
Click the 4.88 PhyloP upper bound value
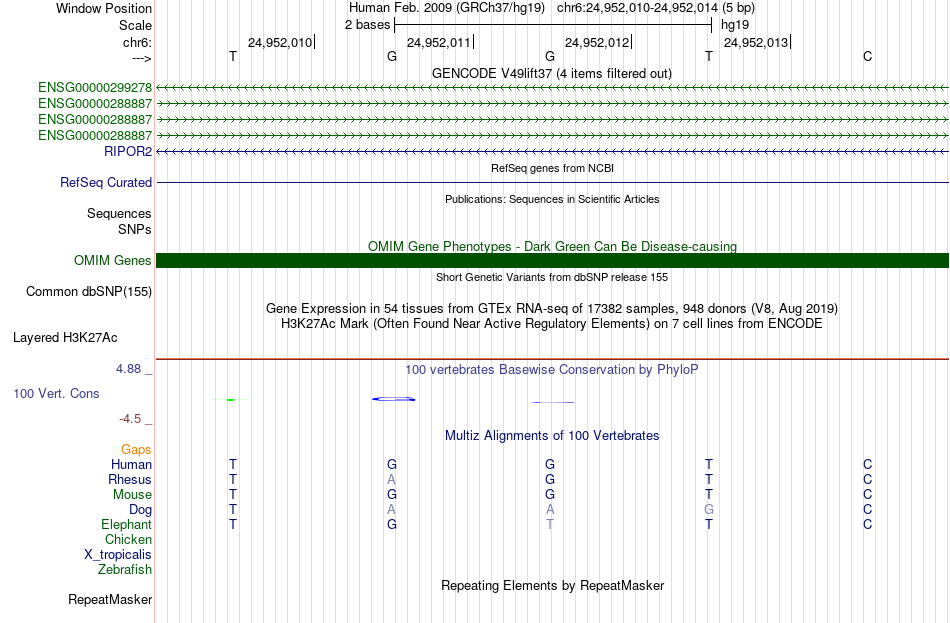coord(128,368)
